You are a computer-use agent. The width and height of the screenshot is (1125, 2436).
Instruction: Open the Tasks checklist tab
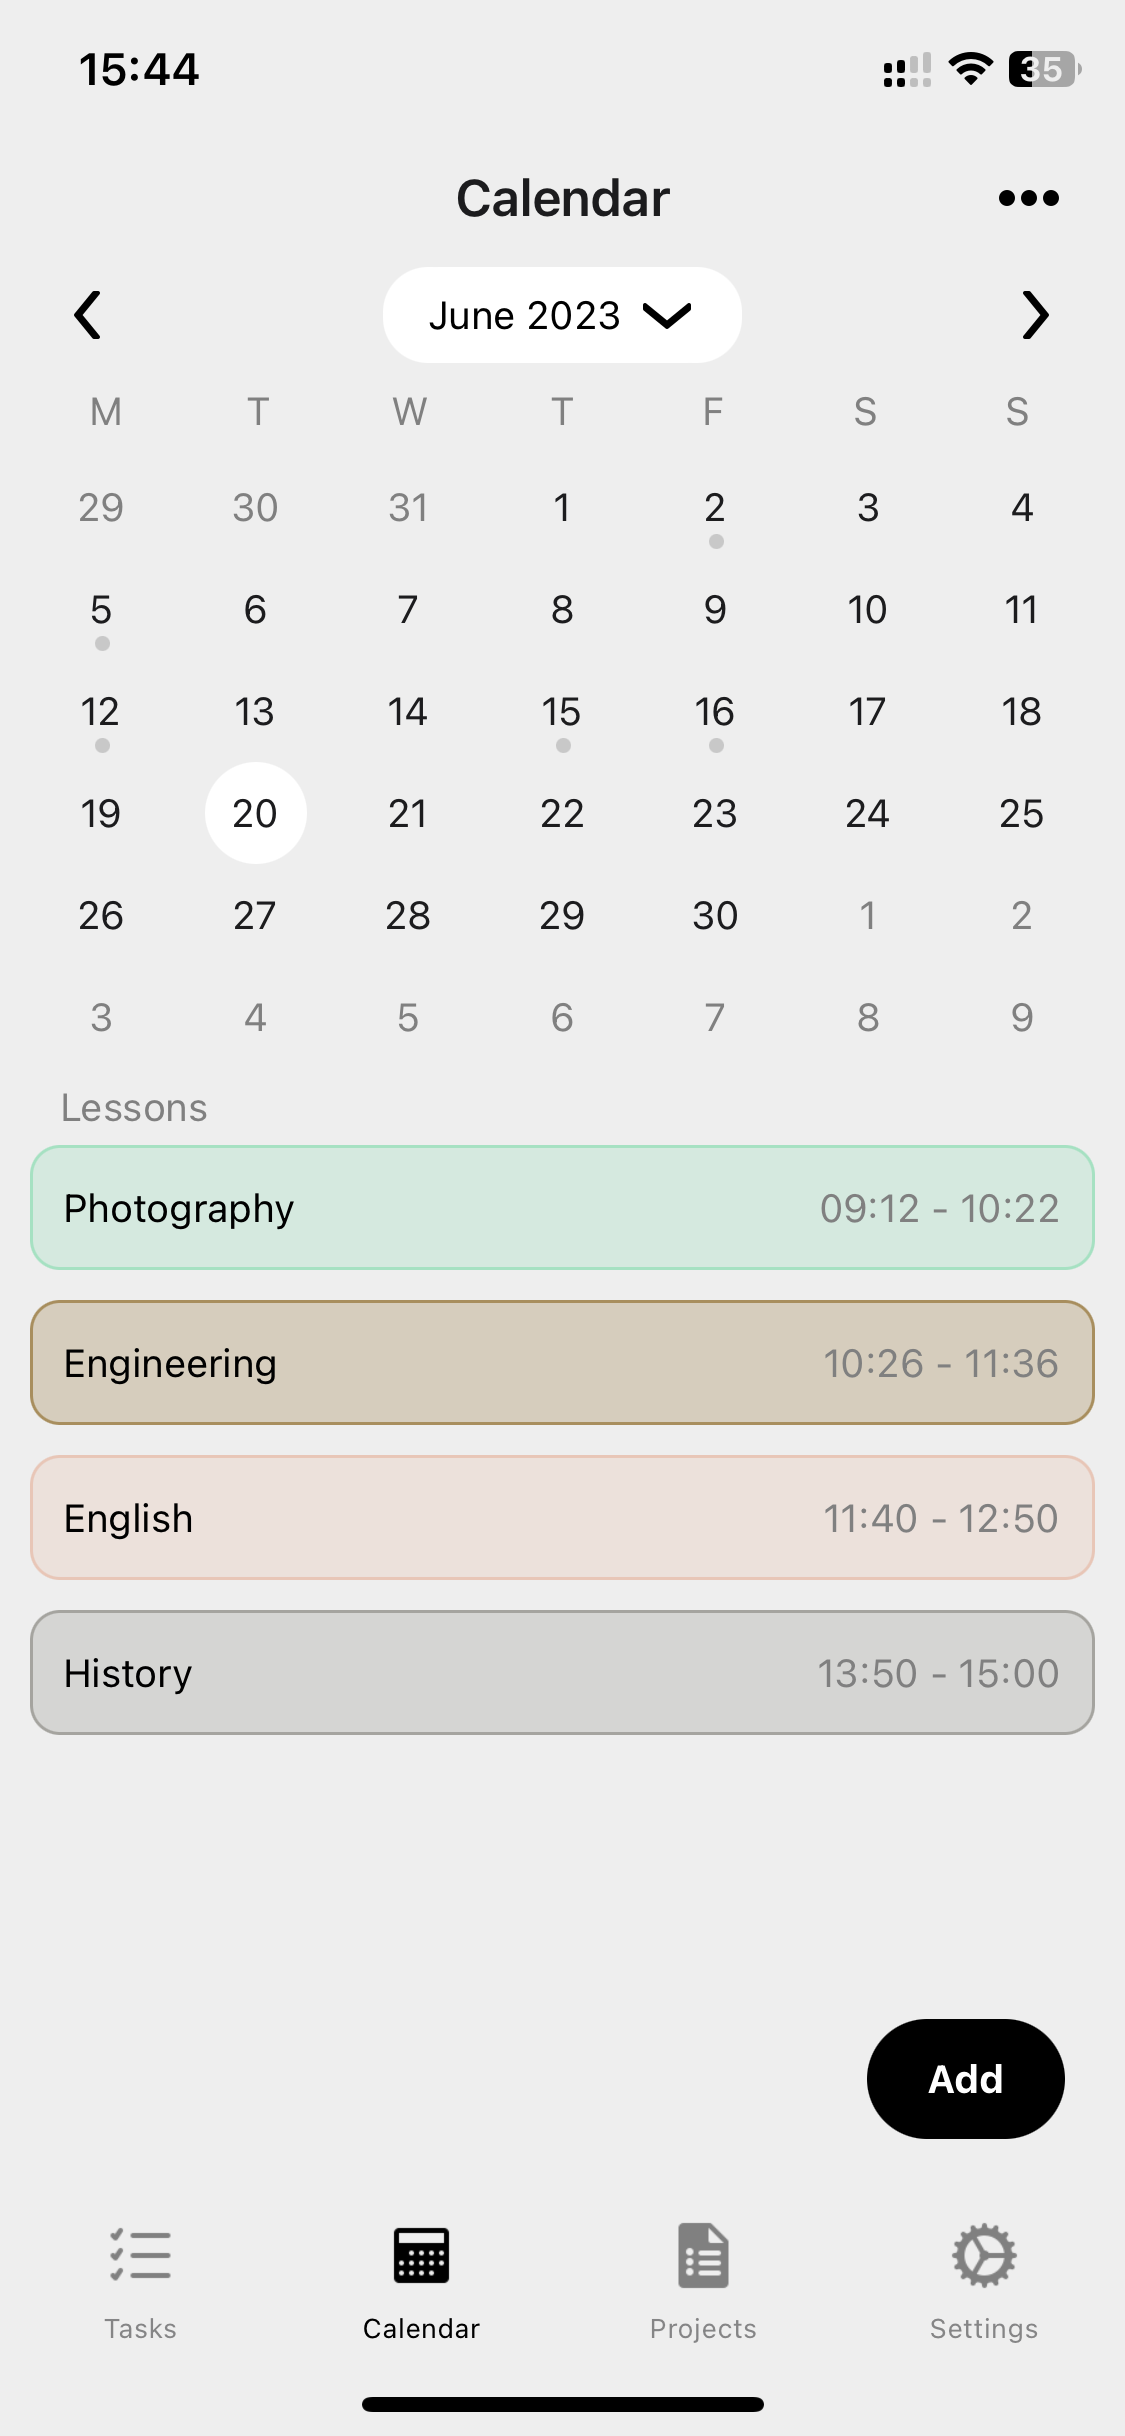[x=141, y=2256]
